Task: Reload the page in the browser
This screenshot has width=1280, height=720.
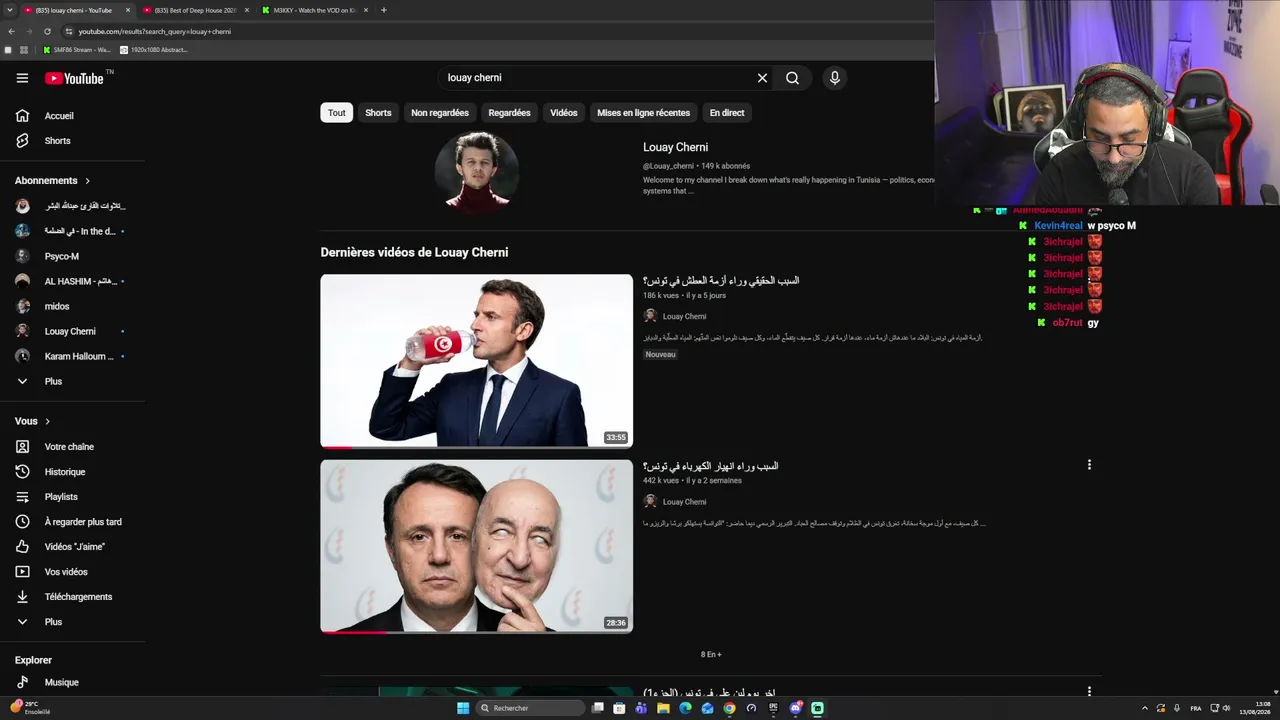Action: tap(47, 31)
